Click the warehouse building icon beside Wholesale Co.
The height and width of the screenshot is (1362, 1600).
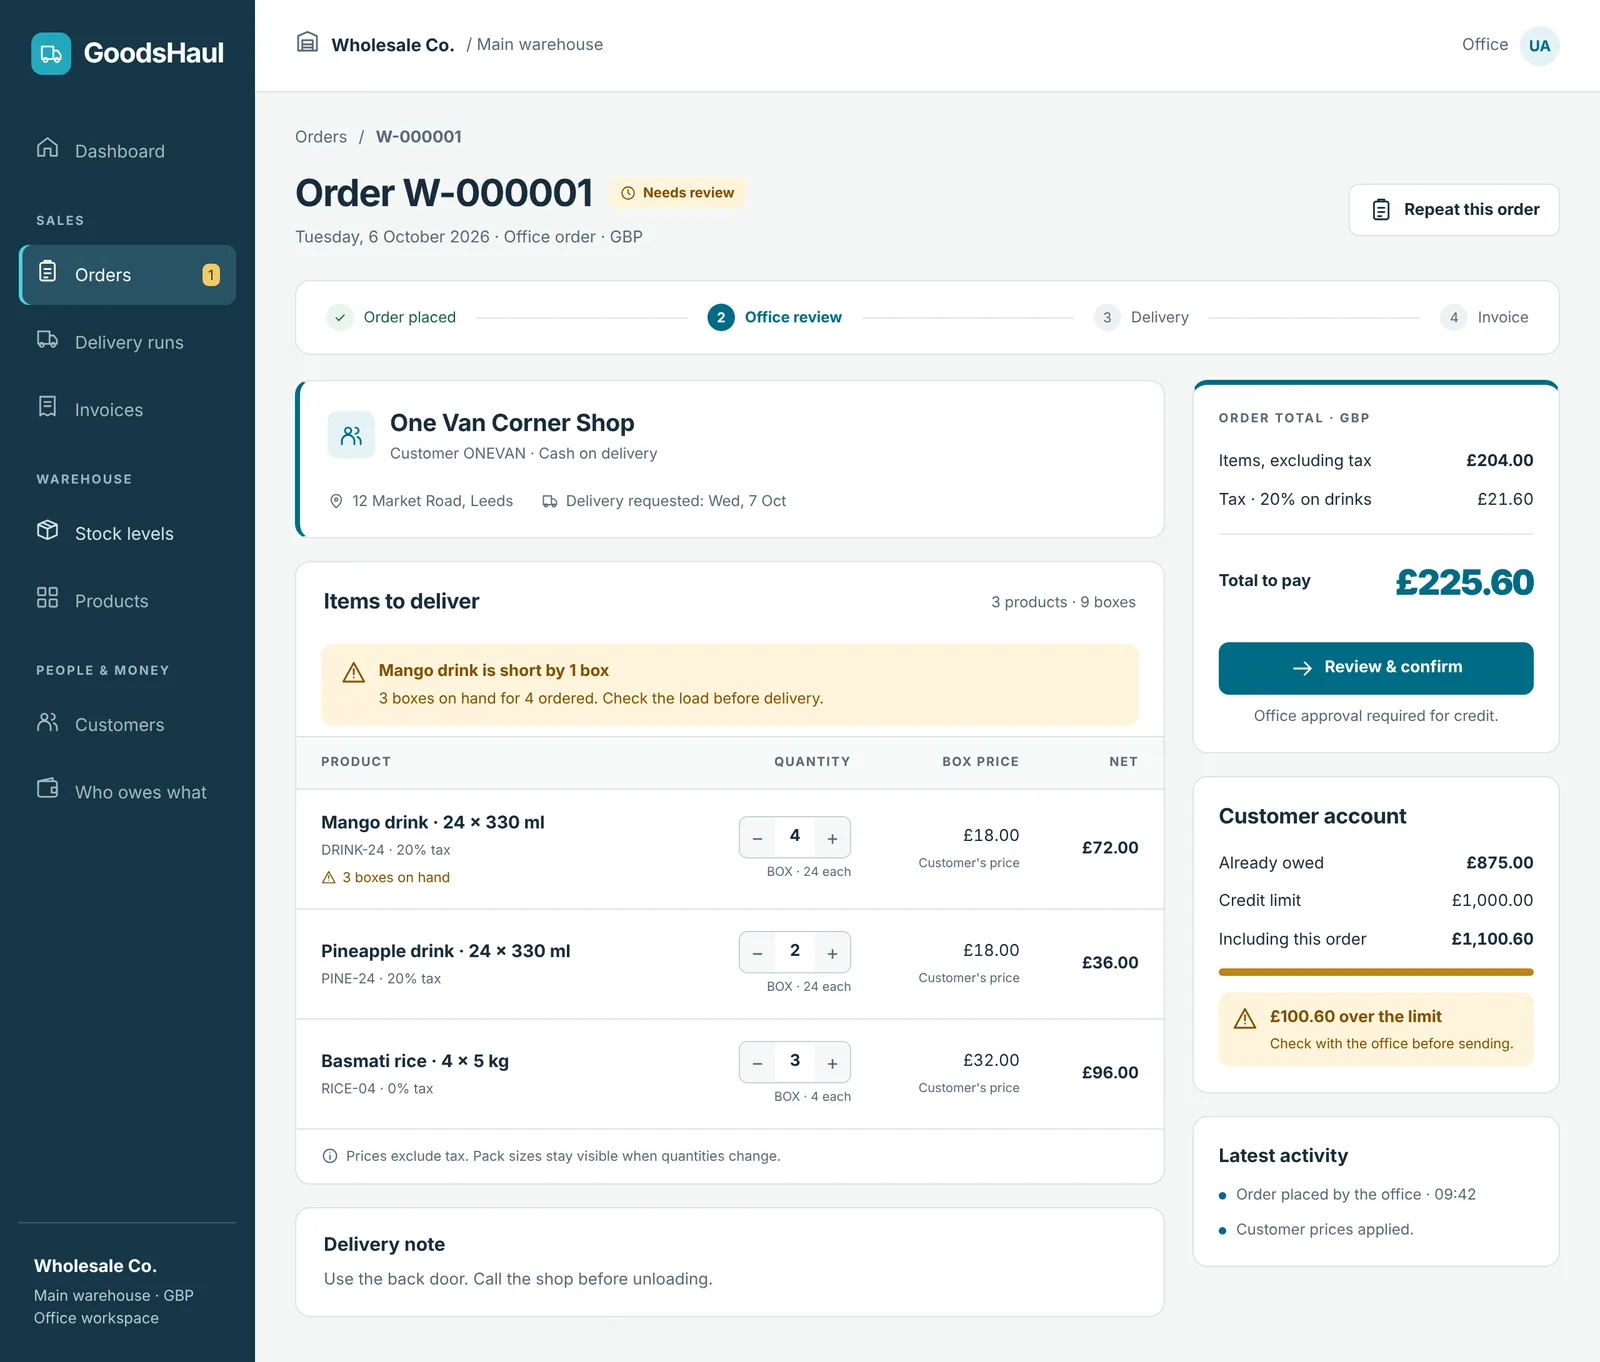[307, 43]
